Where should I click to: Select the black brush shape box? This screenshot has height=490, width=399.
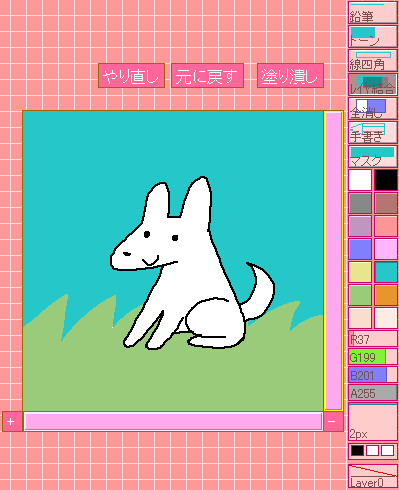357,450
